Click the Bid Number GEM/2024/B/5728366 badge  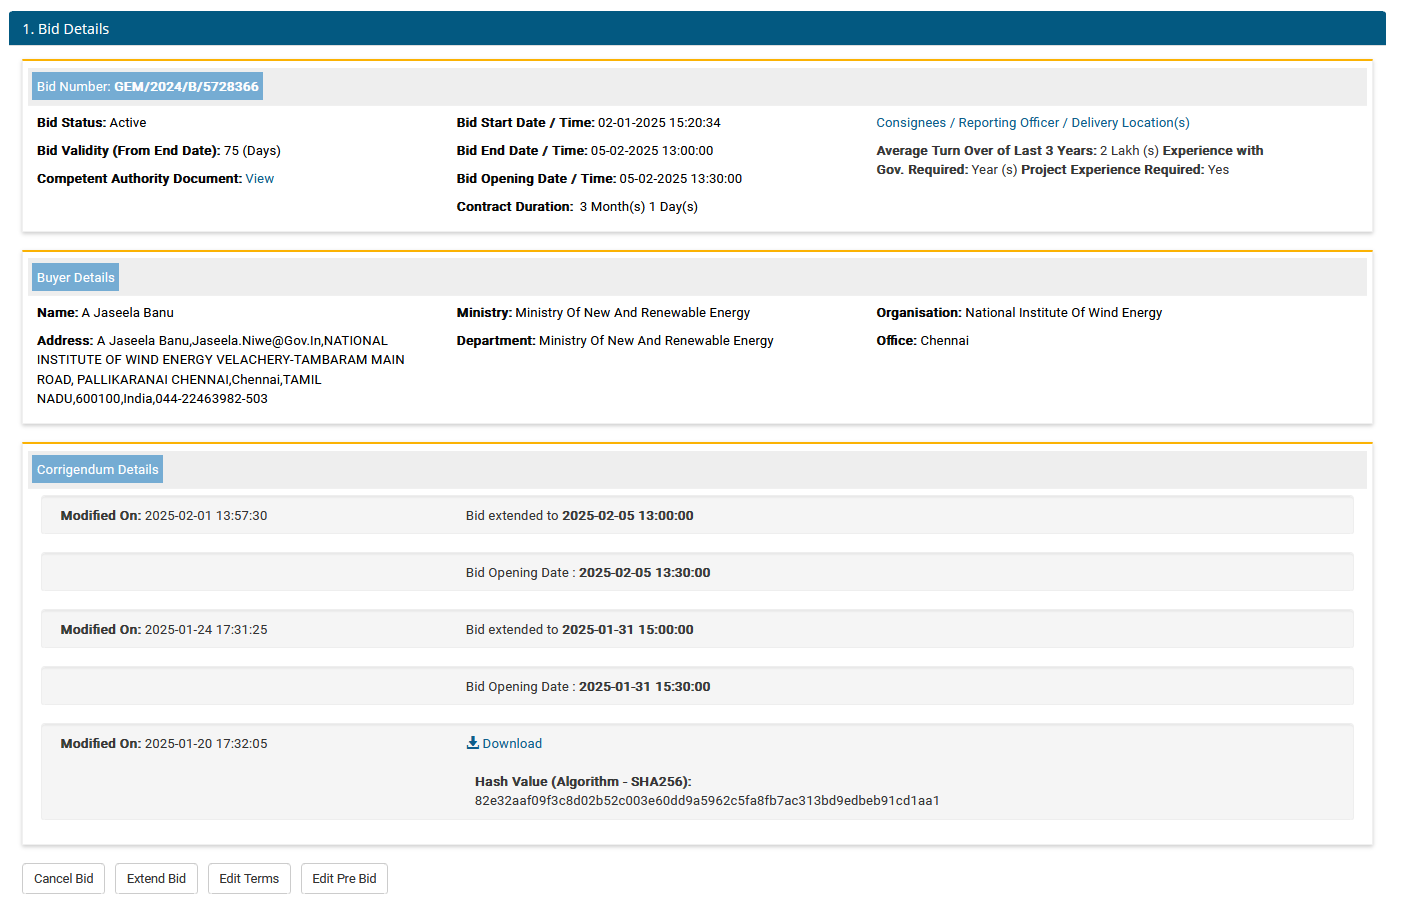tap(147, 87)
